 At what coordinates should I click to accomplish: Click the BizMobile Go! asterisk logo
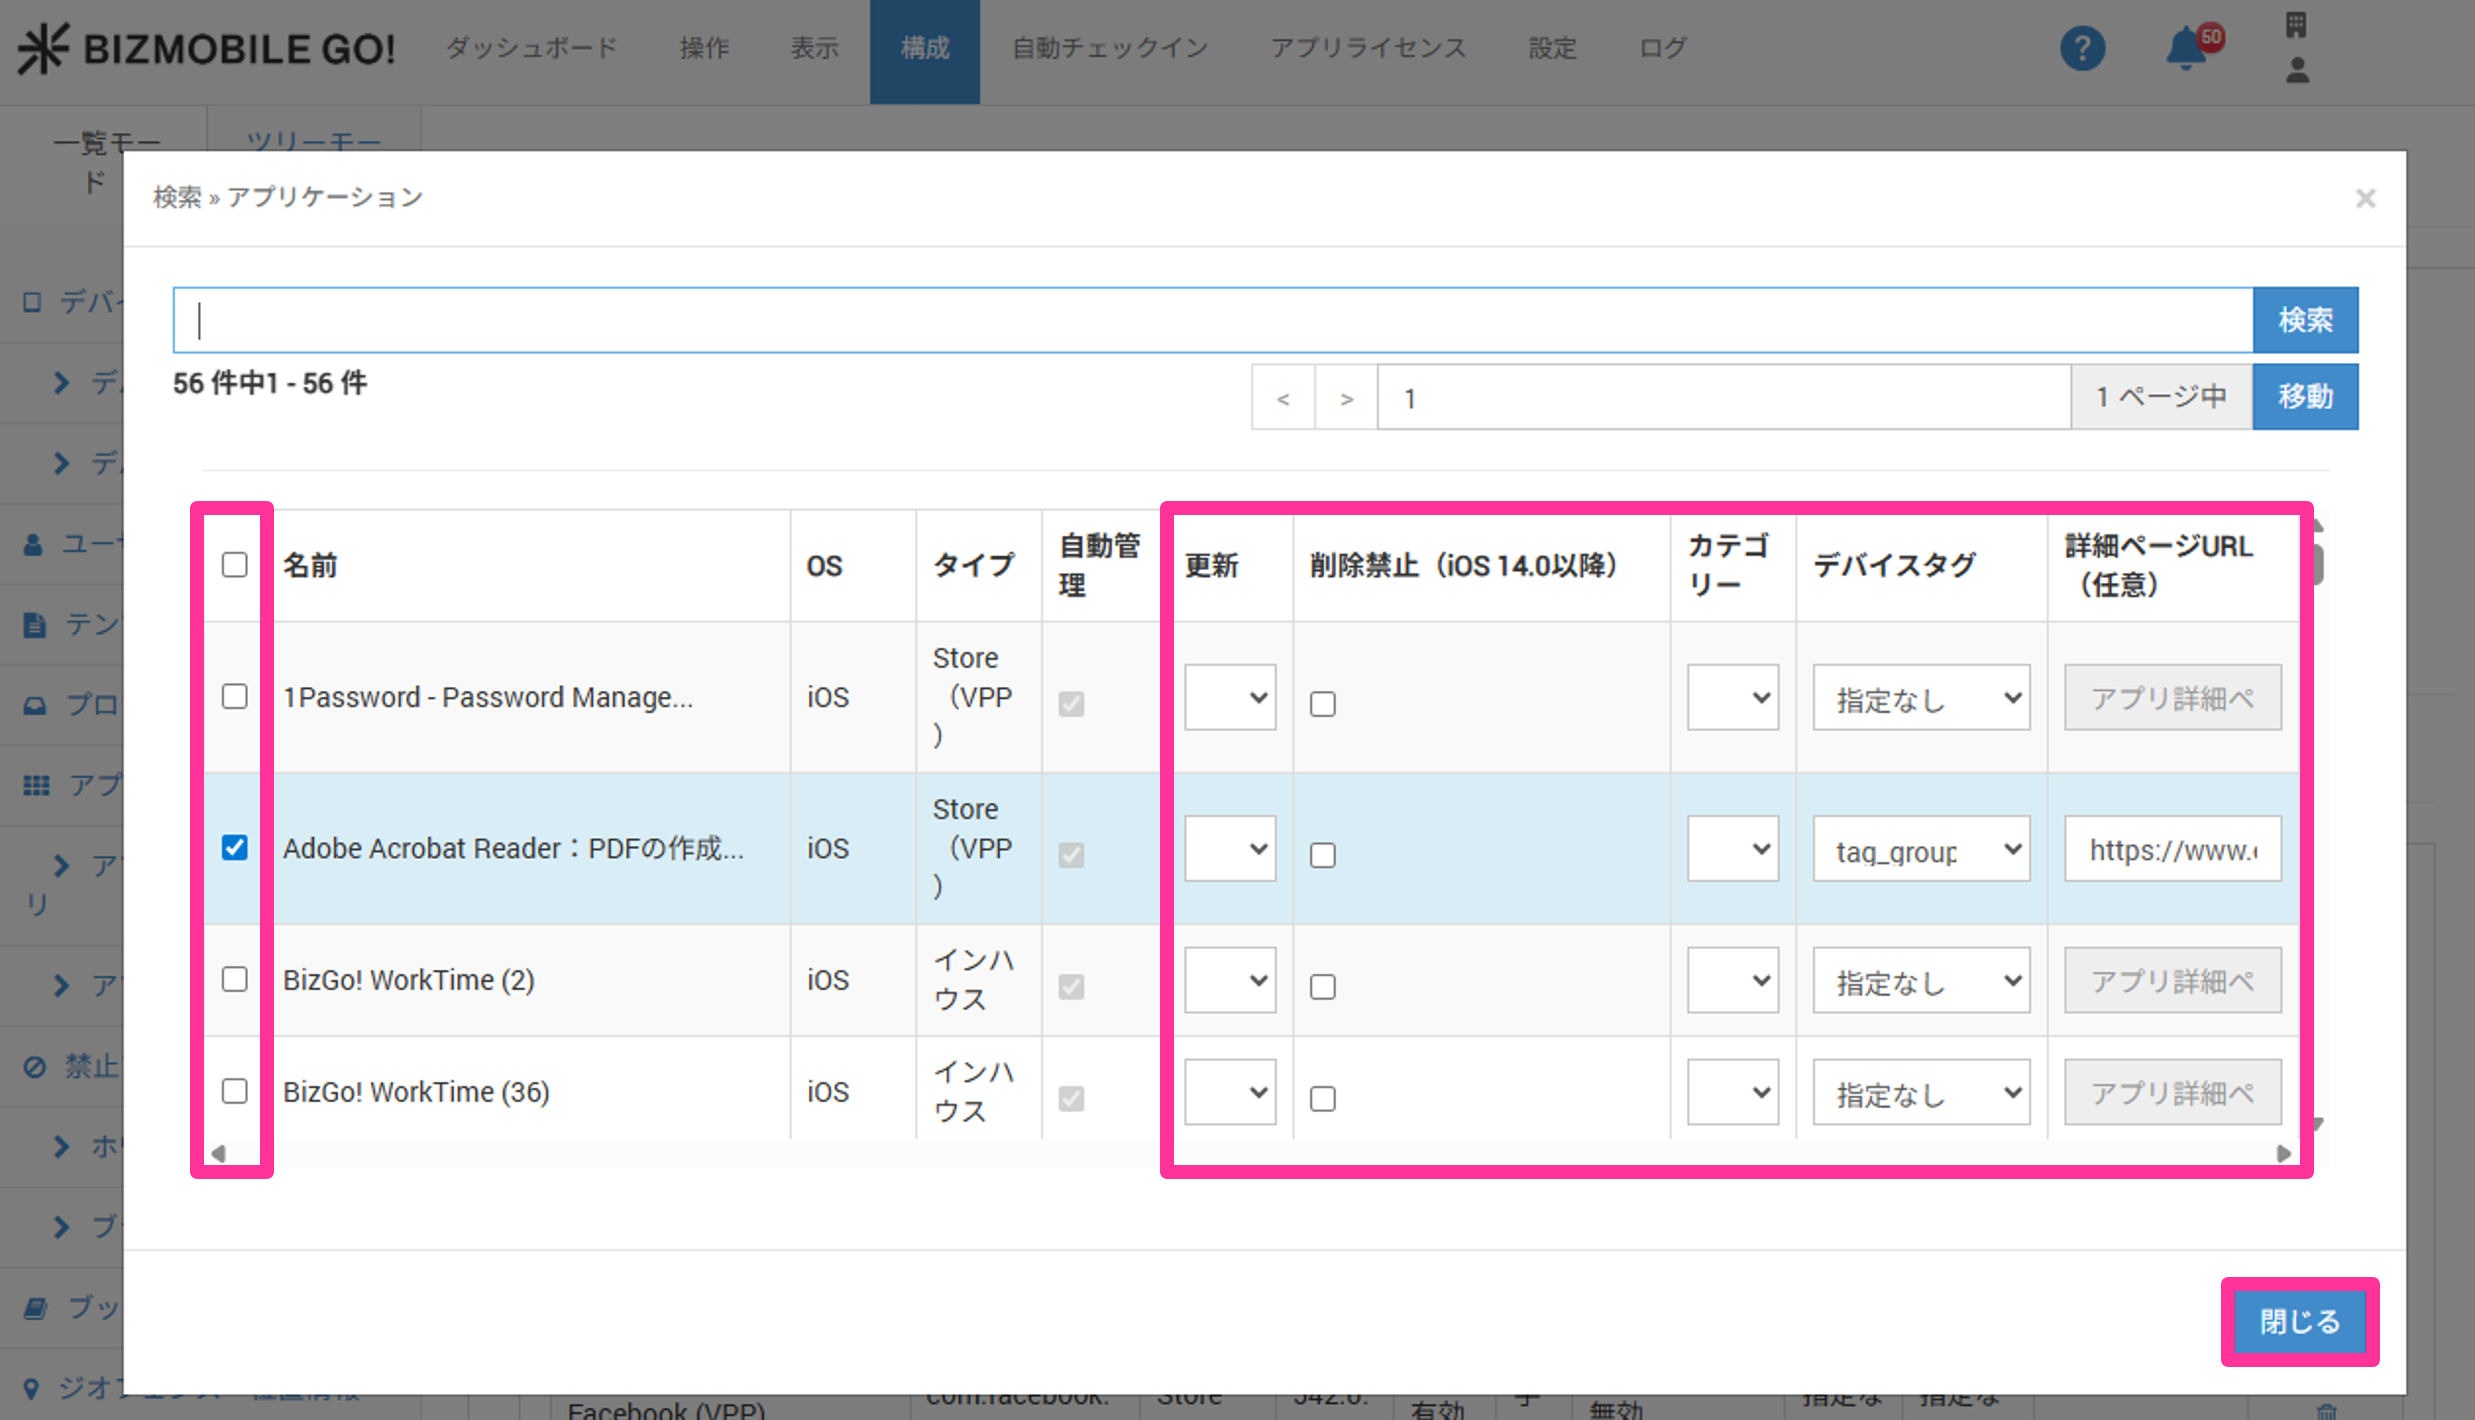point(44,48)
